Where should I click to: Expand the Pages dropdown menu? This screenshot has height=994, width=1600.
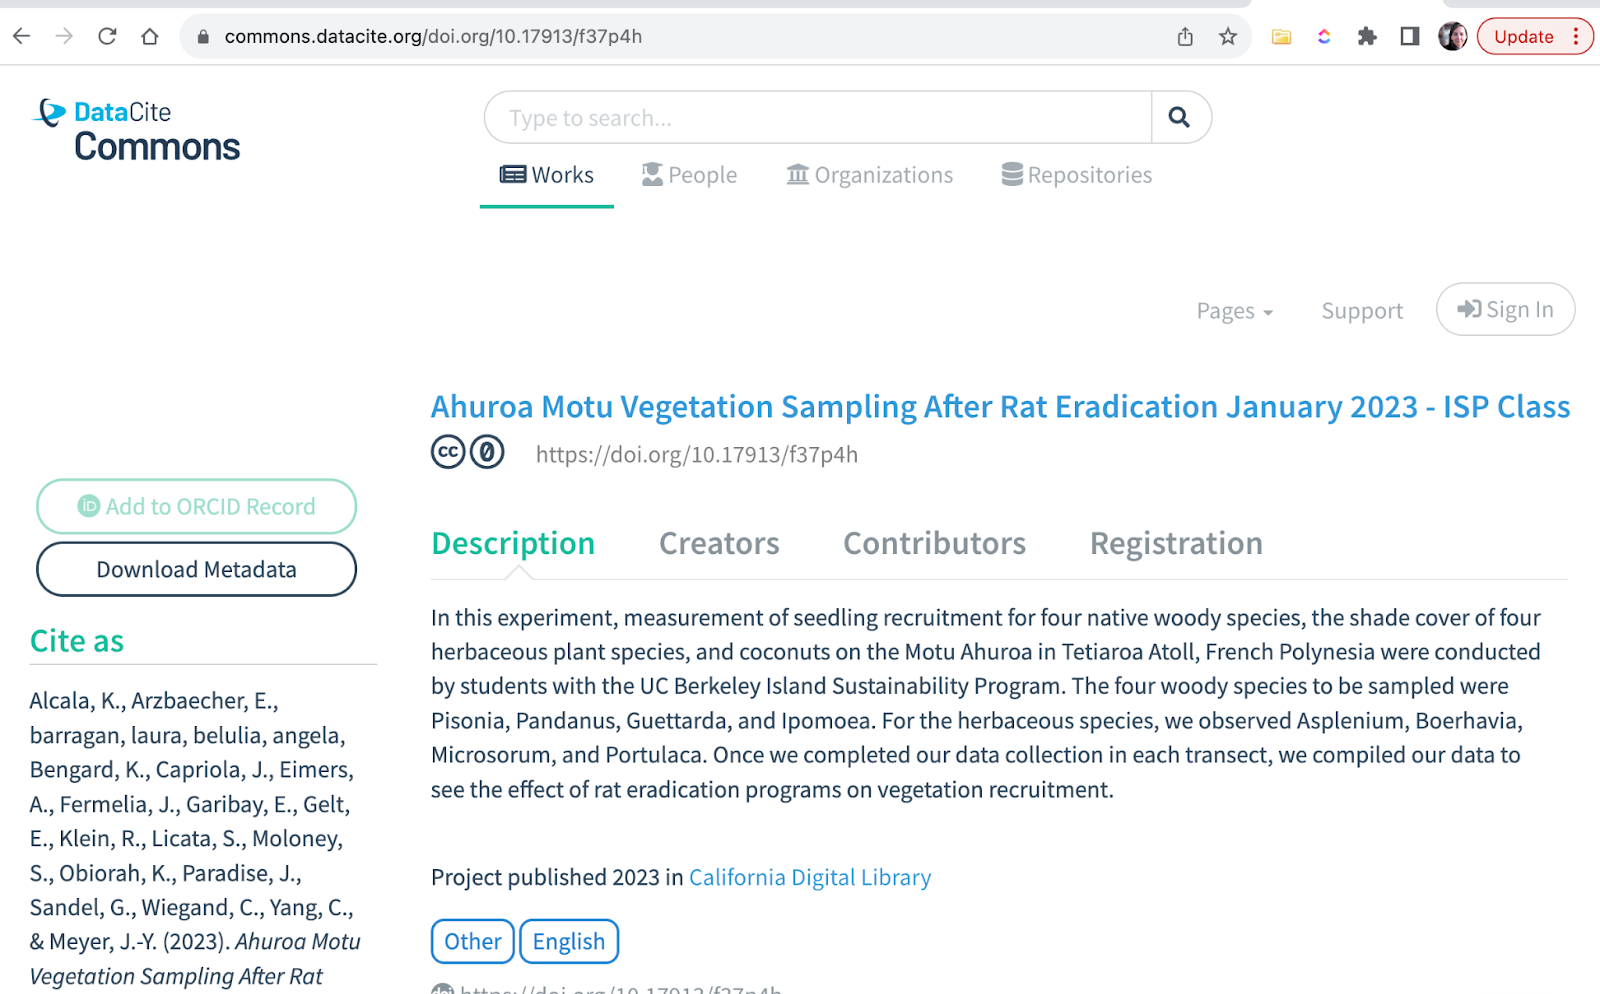[1234, 311]
